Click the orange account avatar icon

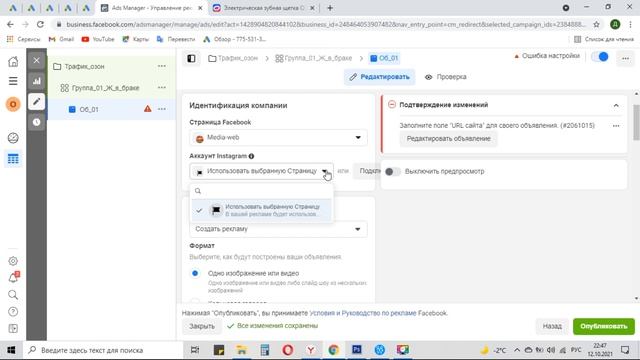pos(13,104)
